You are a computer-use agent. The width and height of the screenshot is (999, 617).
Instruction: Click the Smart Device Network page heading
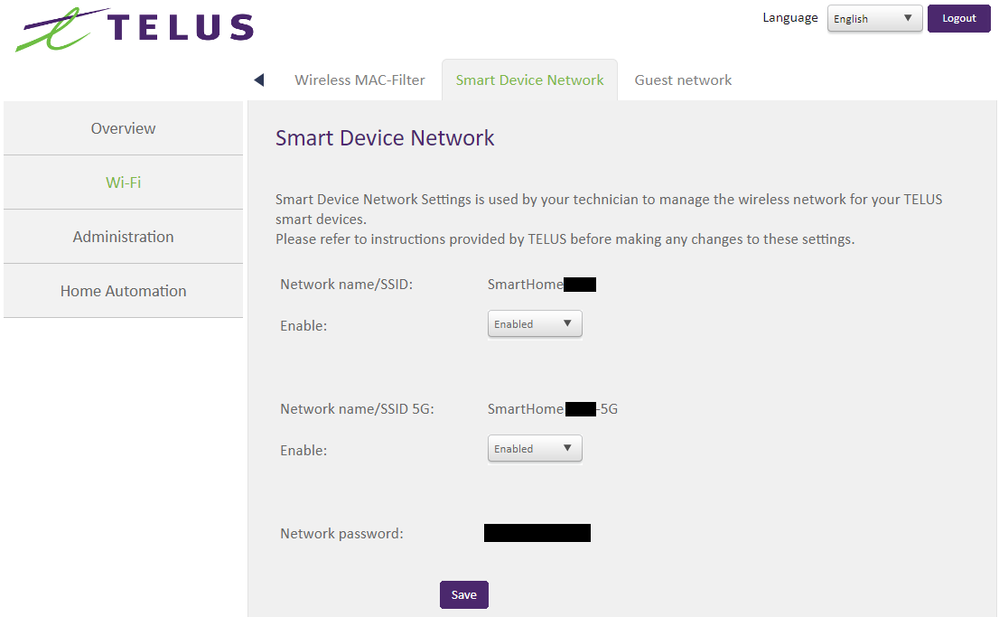click(385, 138)
